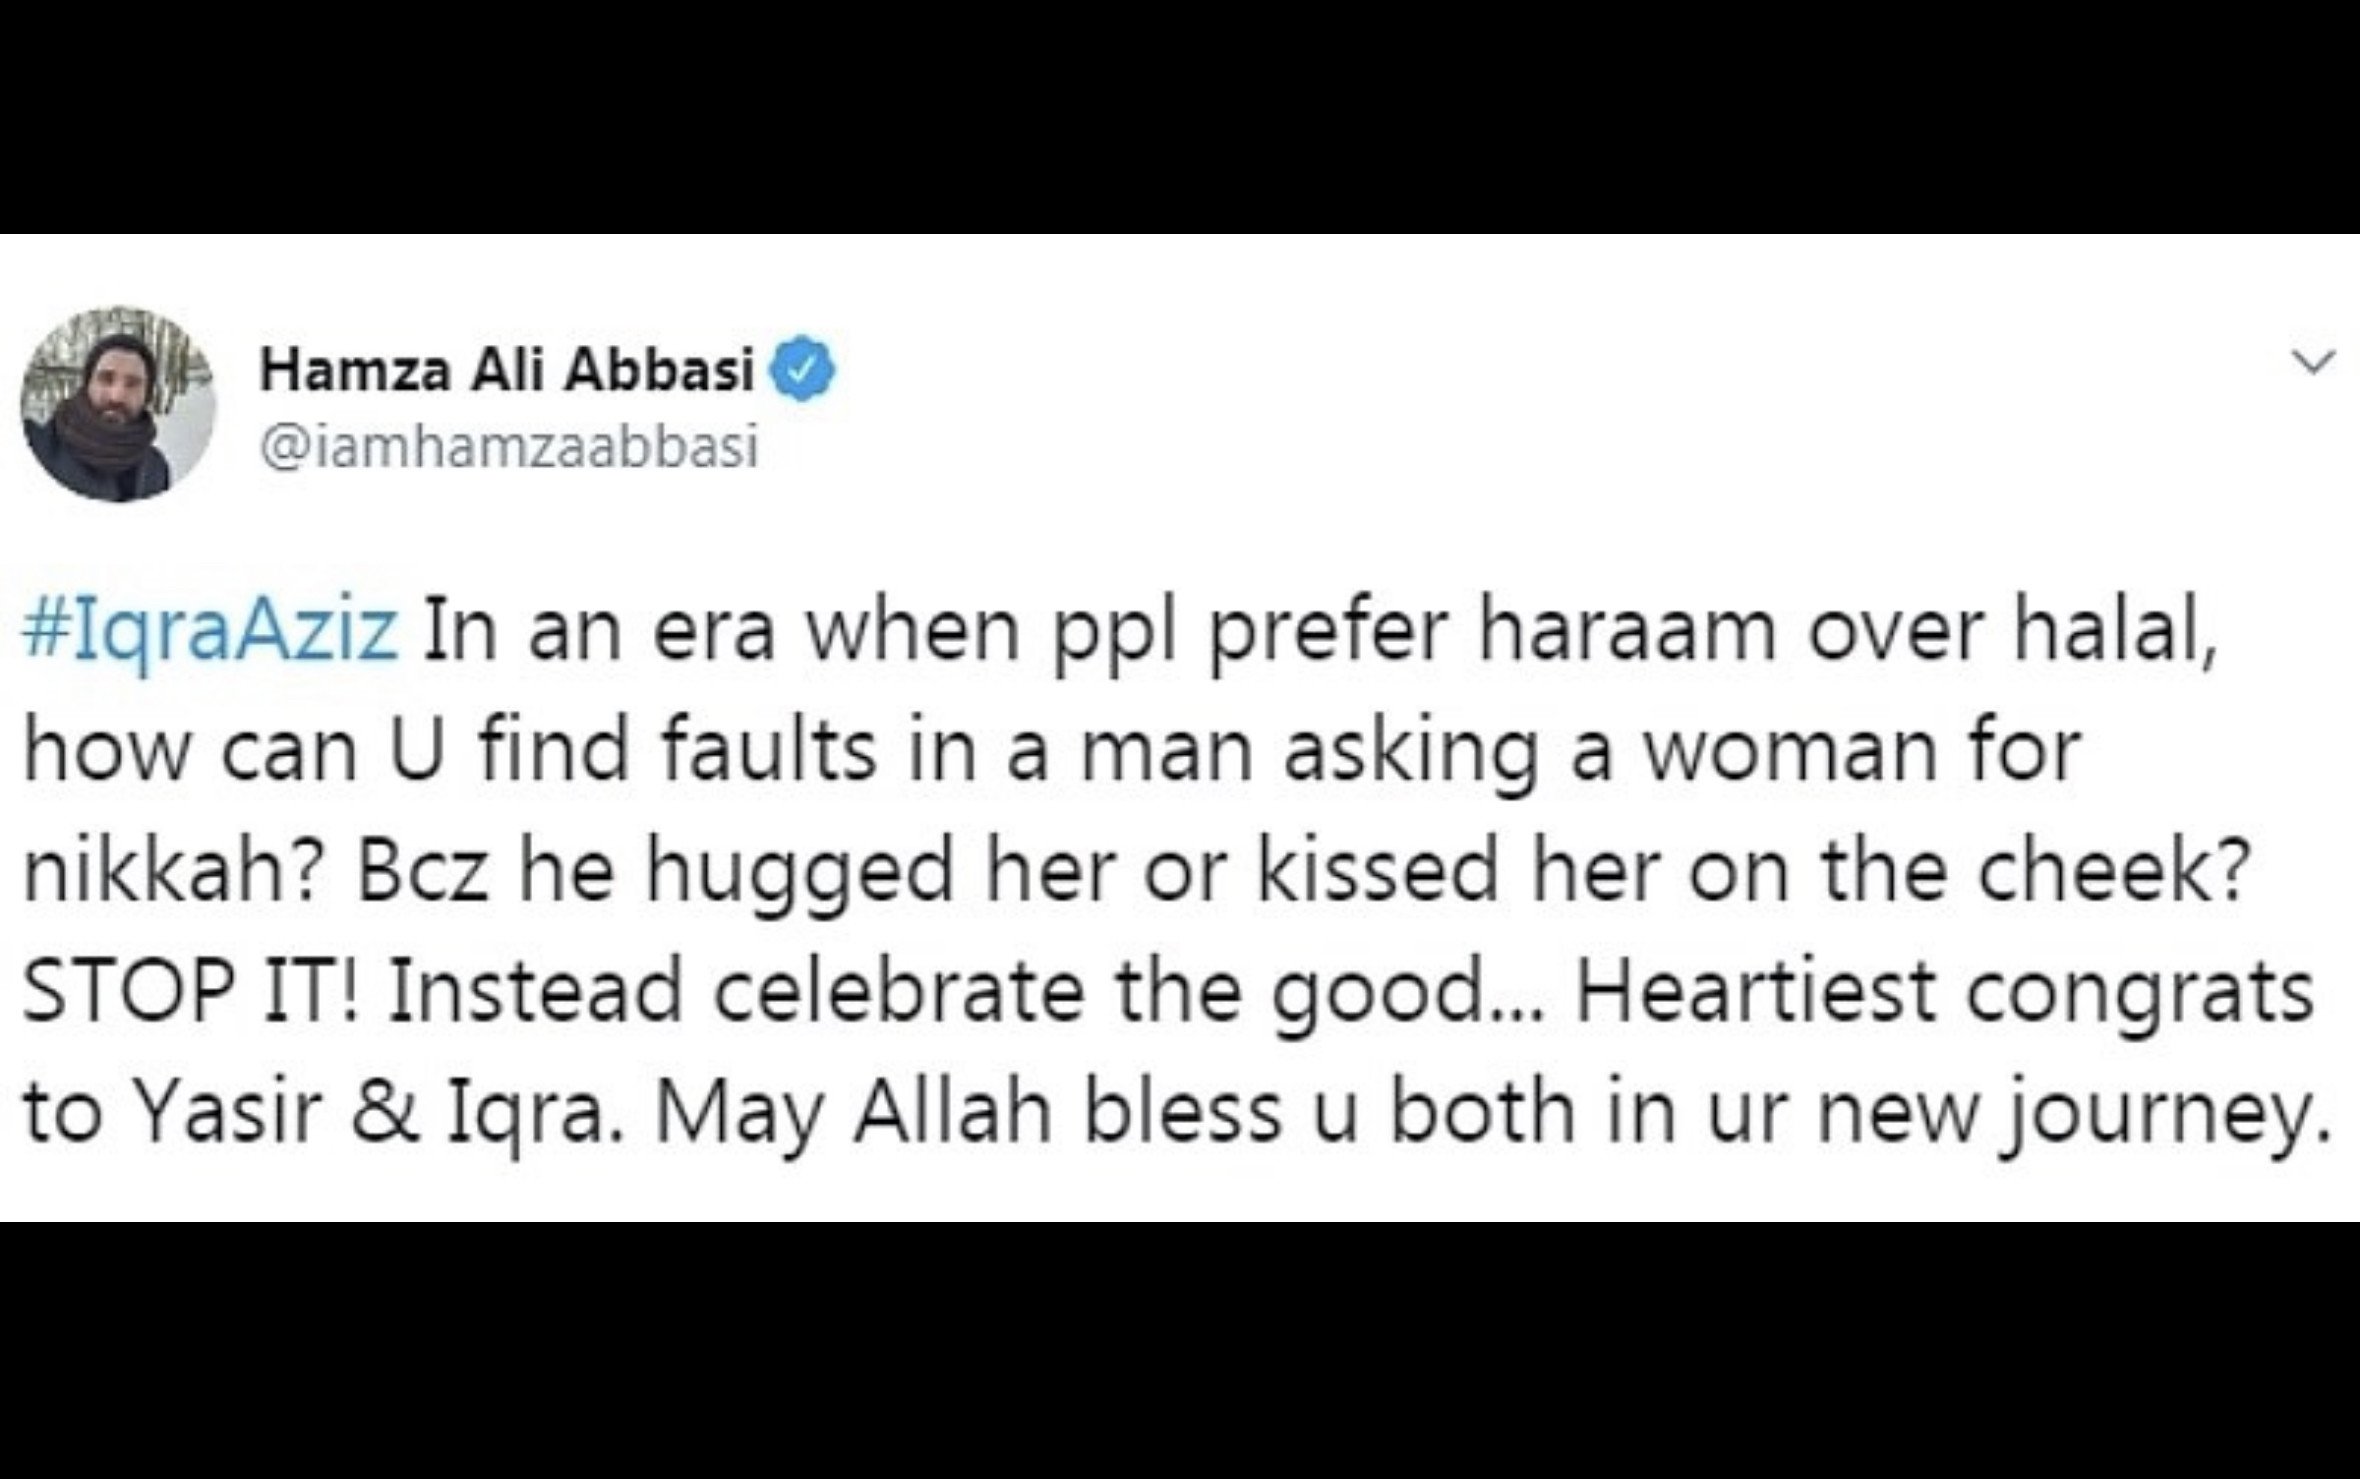Open Hamza Ali Abbasi's profile picture
Image resolution: width=2360 pixels, height=1479 pixels.
[x=118, y=404]
